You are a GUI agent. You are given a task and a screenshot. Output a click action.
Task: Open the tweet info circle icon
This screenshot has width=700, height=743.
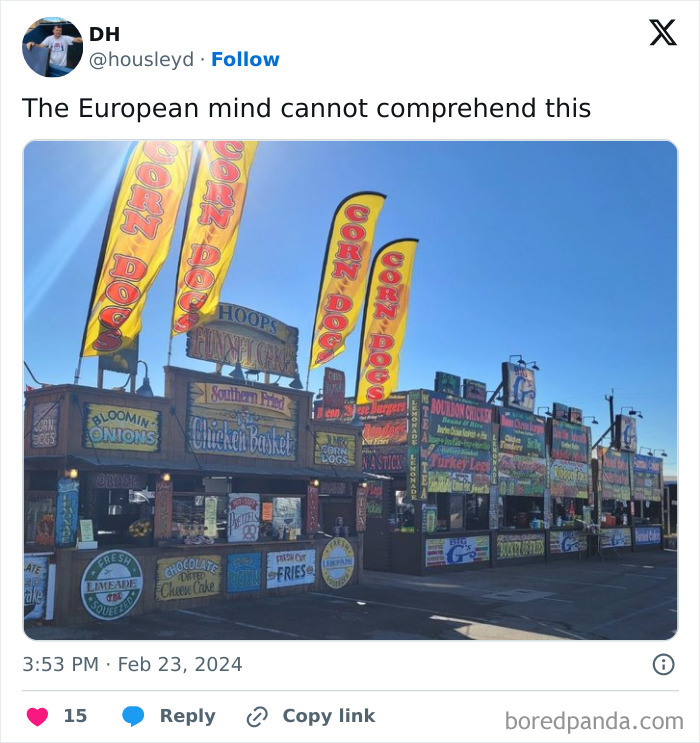(663, 664)
